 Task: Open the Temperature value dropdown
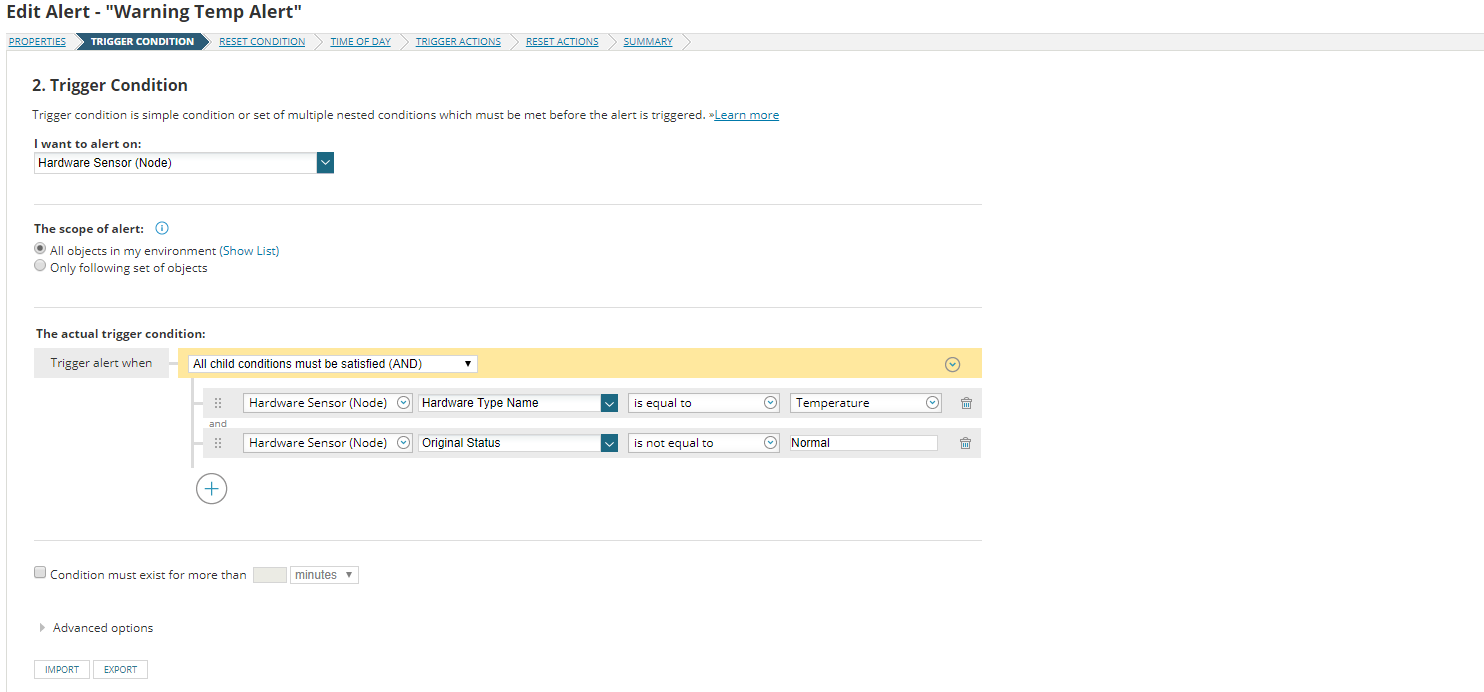point(866,403)
